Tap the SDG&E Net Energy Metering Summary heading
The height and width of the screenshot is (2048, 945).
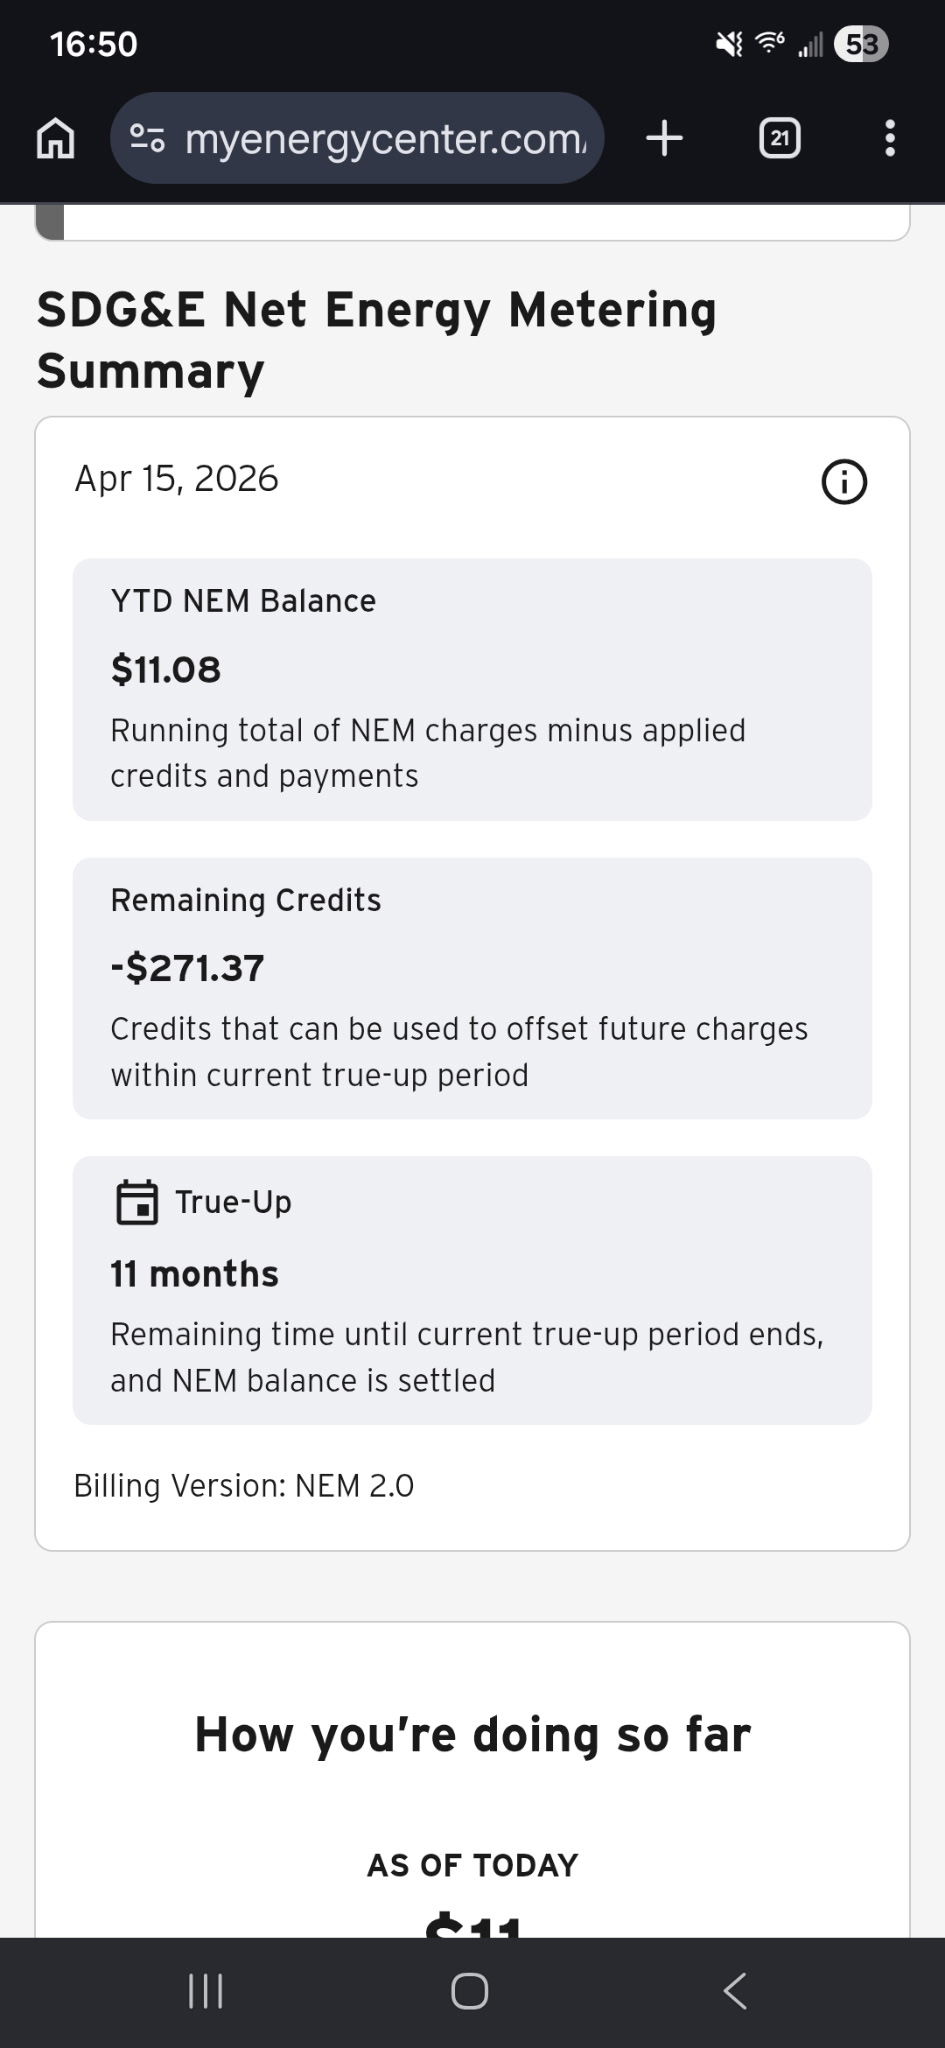(377, 340)
